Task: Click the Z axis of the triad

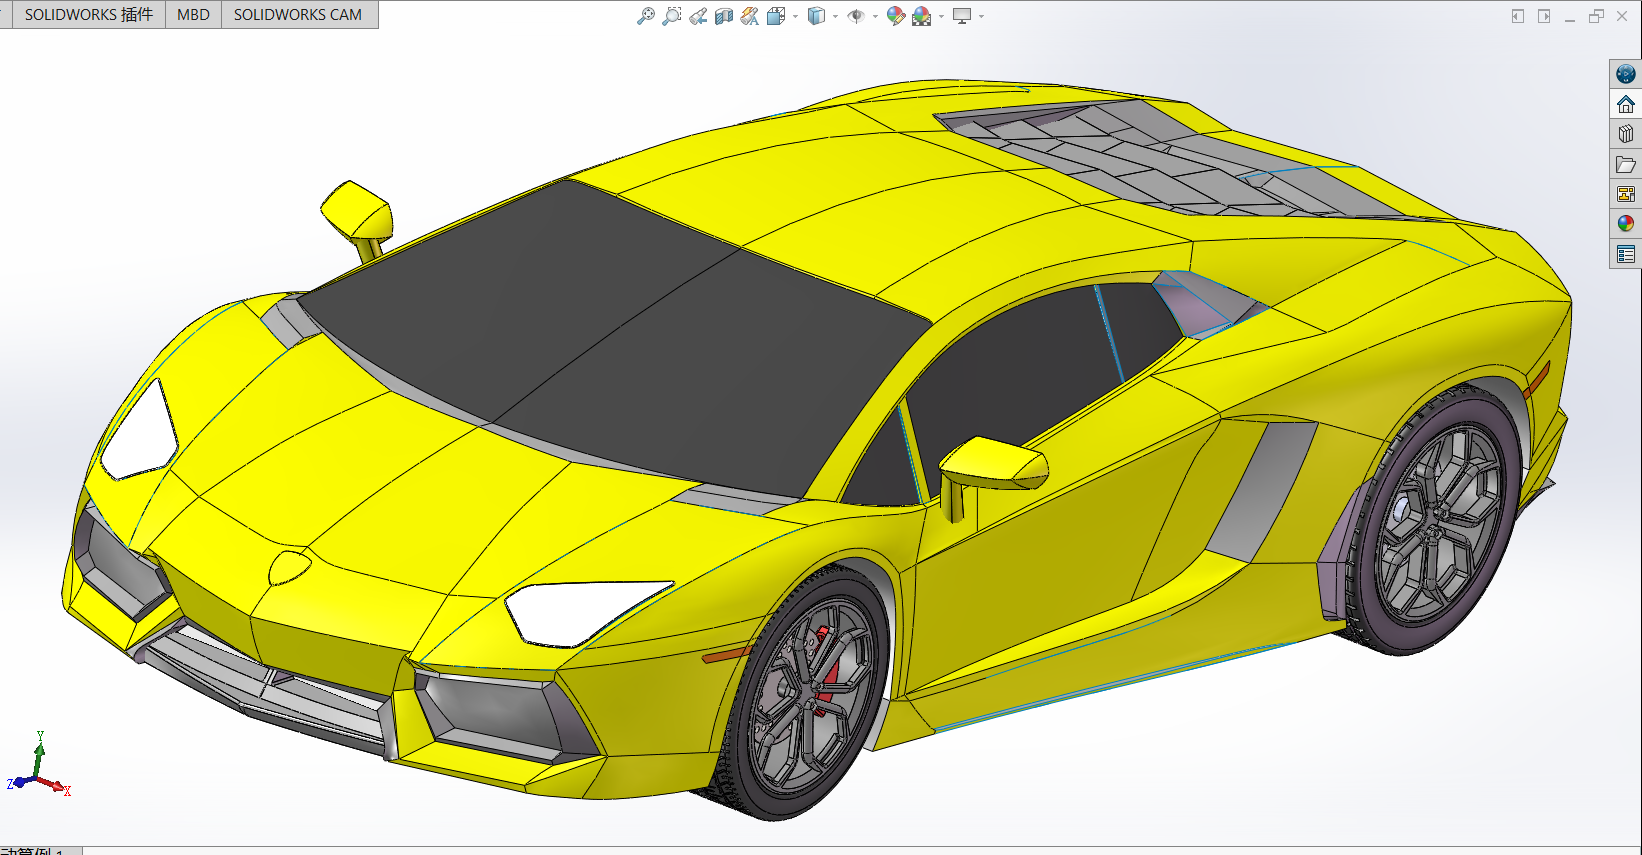Action: pyautogui.click(x=20, y=782)
